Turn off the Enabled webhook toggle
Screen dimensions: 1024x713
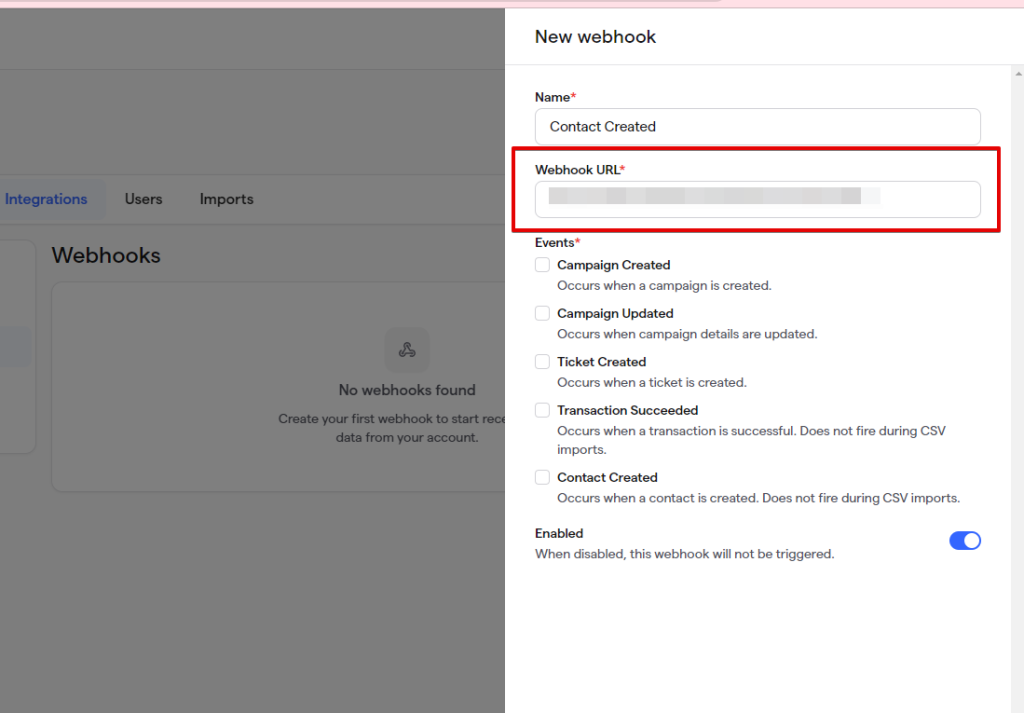tap(964, 541)
